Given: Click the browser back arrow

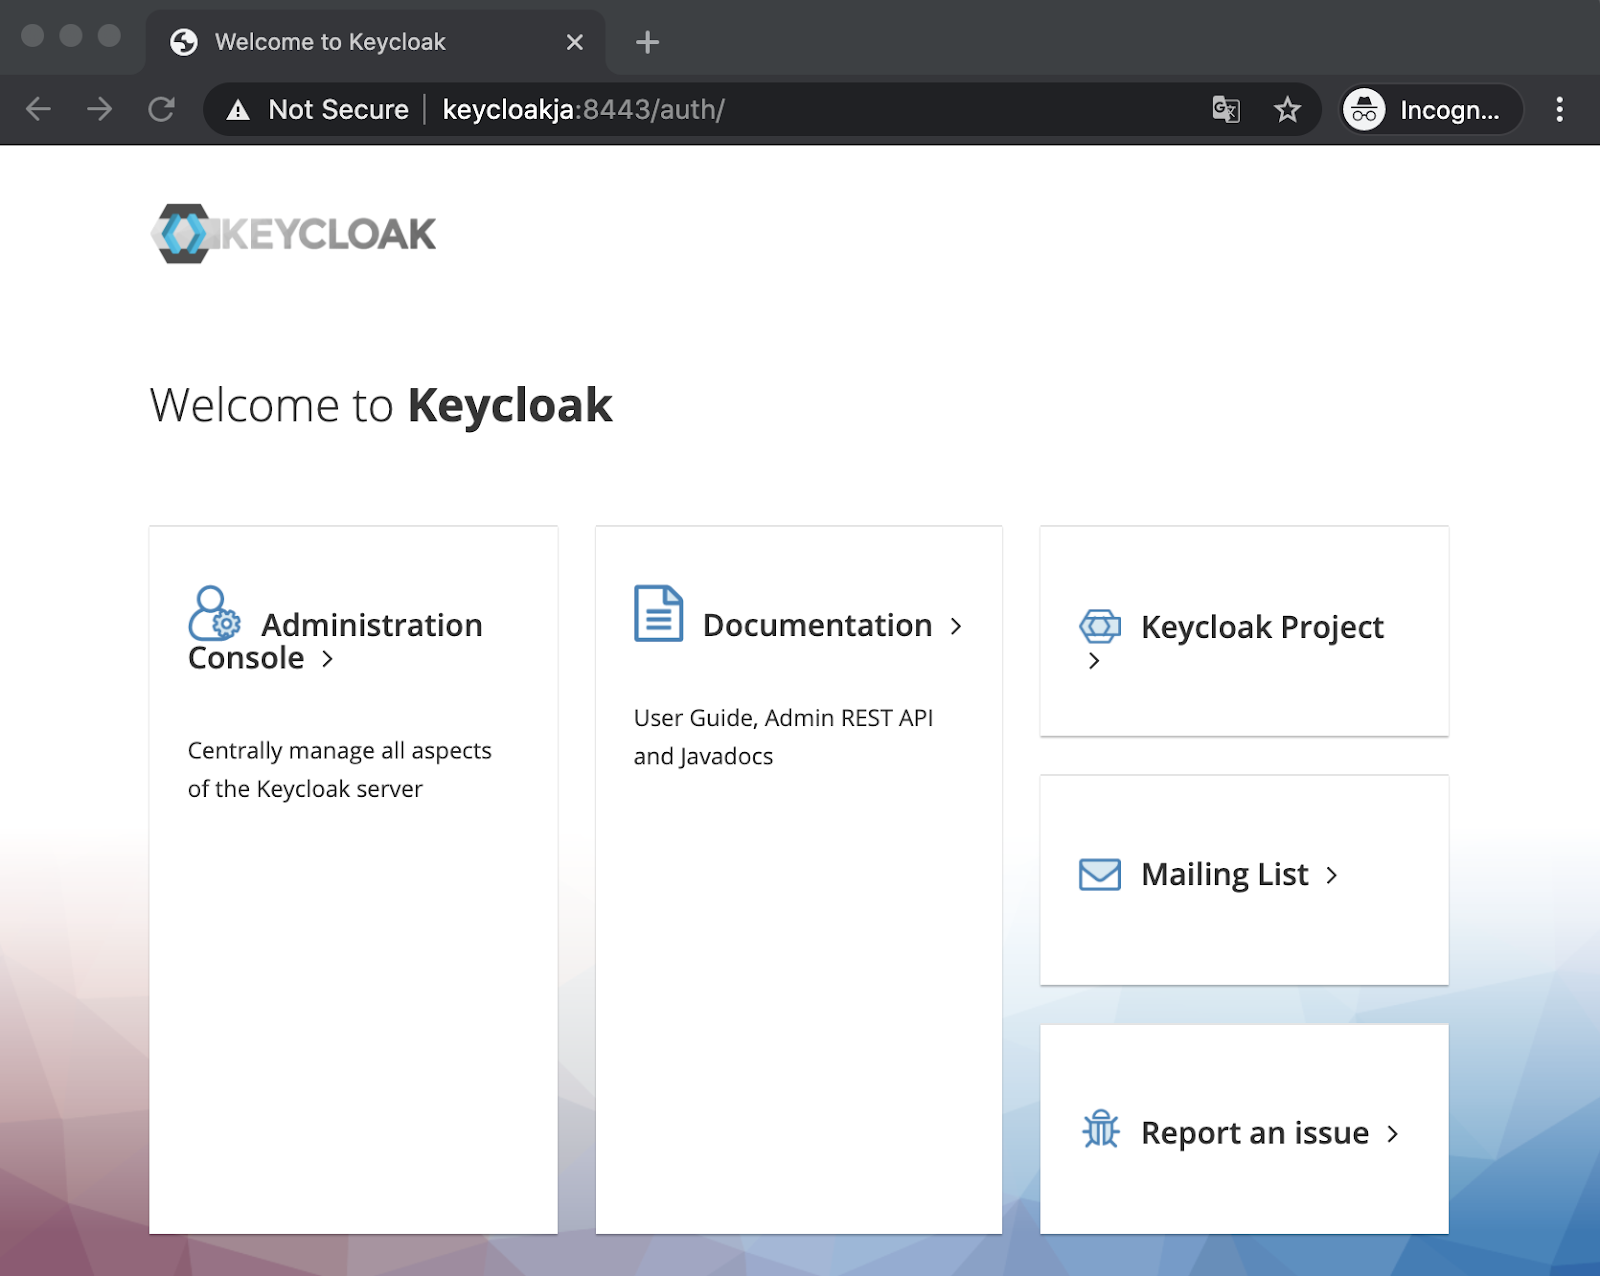Looking at the screenshot, I should (38, 109).
